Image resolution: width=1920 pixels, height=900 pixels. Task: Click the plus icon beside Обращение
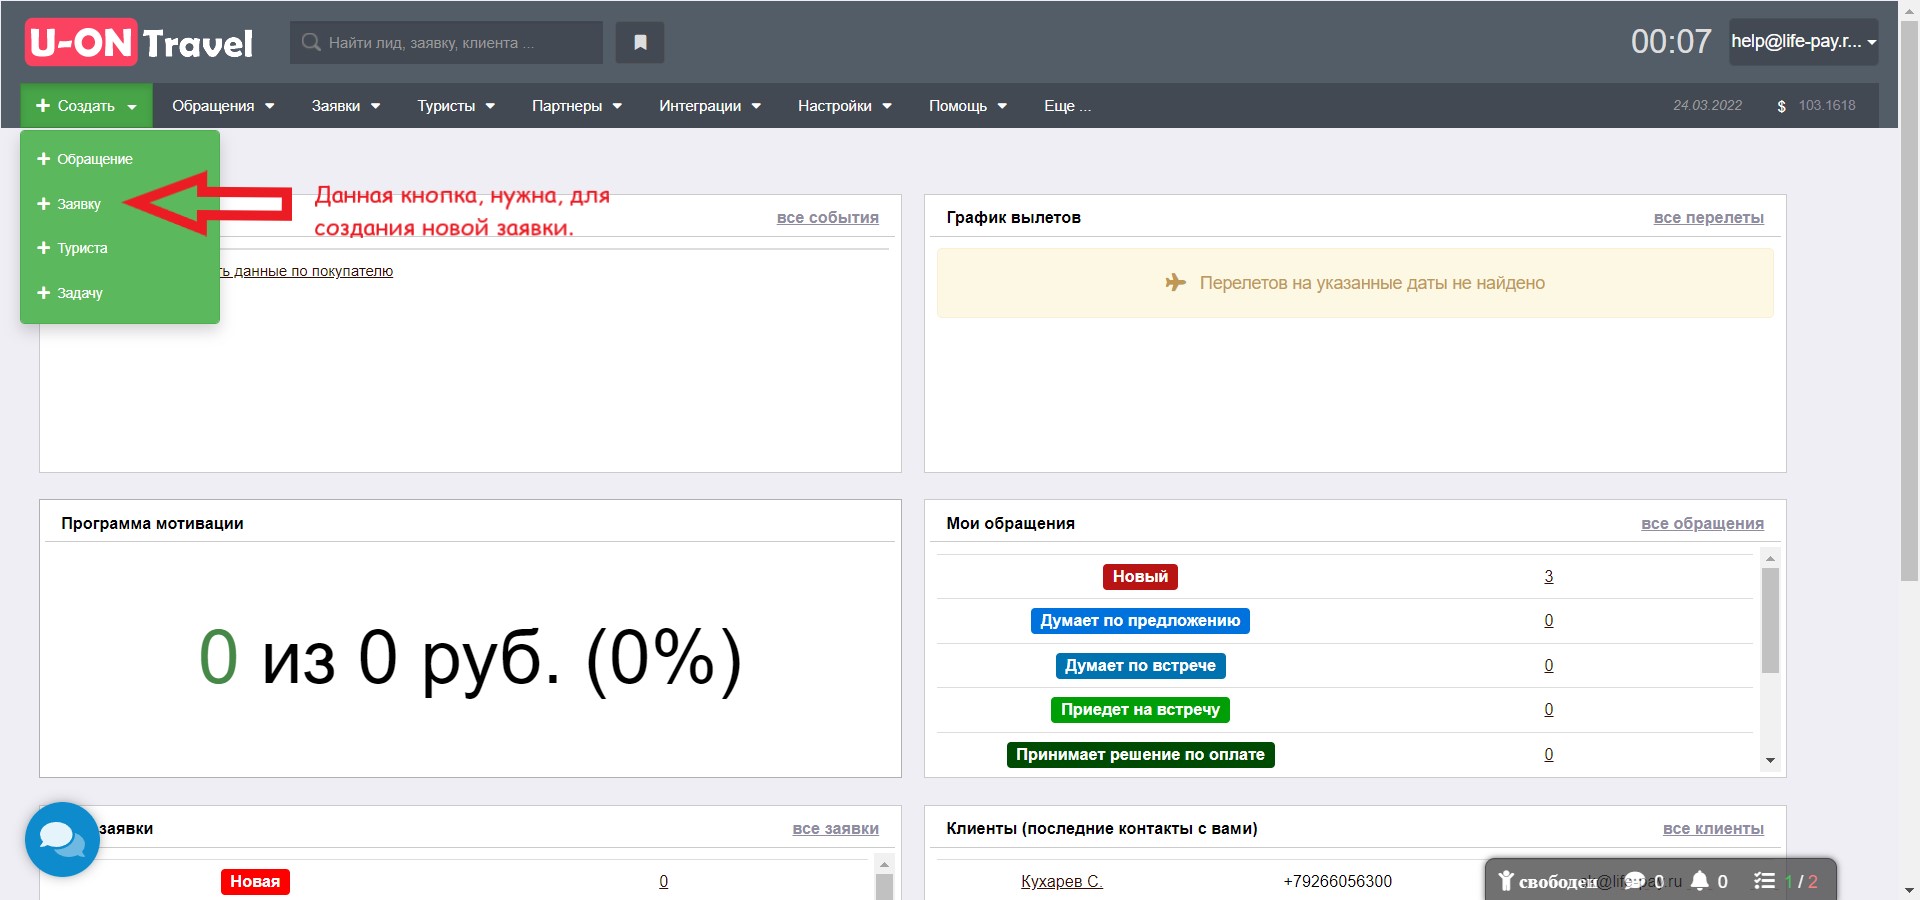point(43,158)
